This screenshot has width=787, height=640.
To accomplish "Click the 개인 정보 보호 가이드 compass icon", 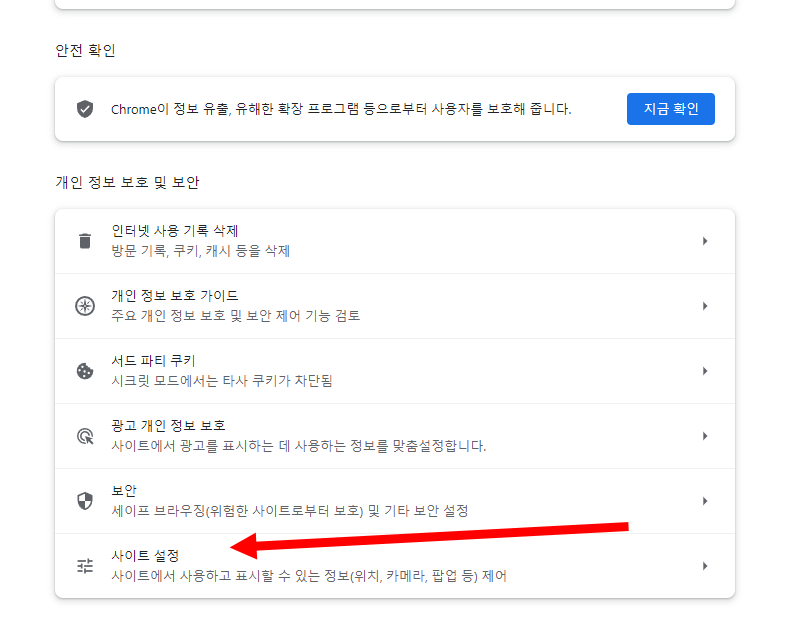I will tap(85, 306).
